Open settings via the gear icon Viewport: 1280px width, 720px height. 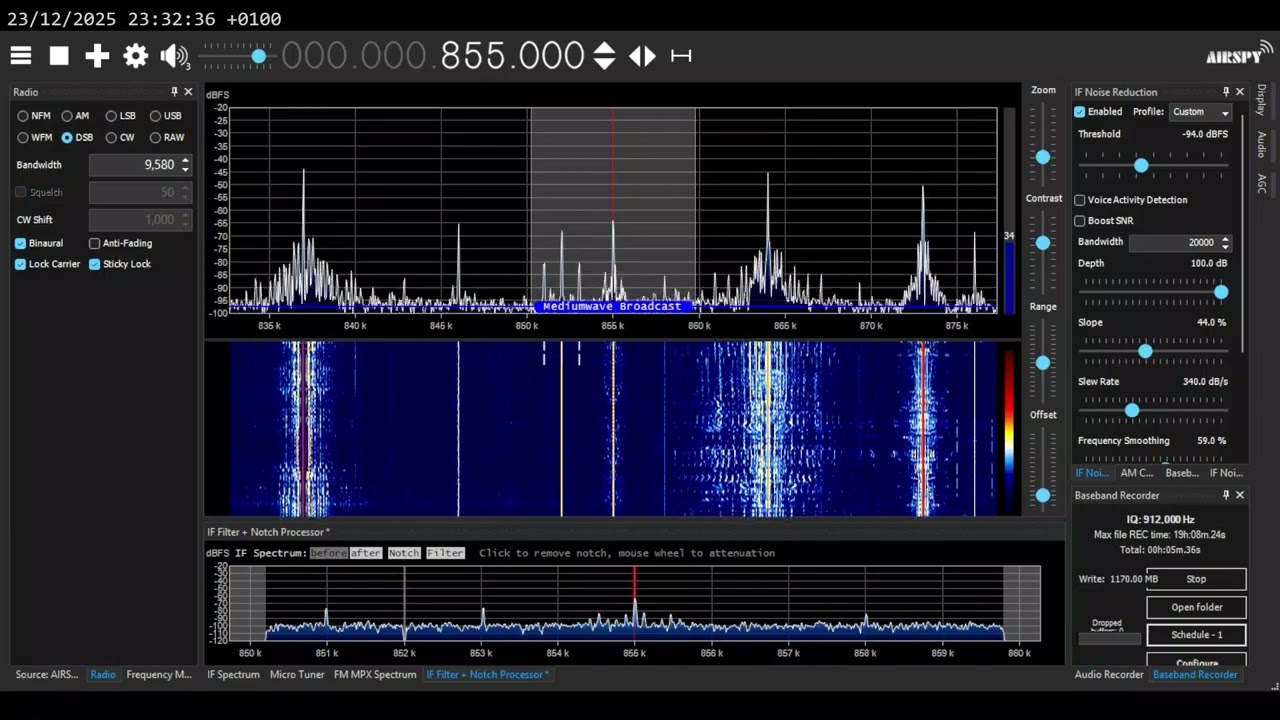135,56
